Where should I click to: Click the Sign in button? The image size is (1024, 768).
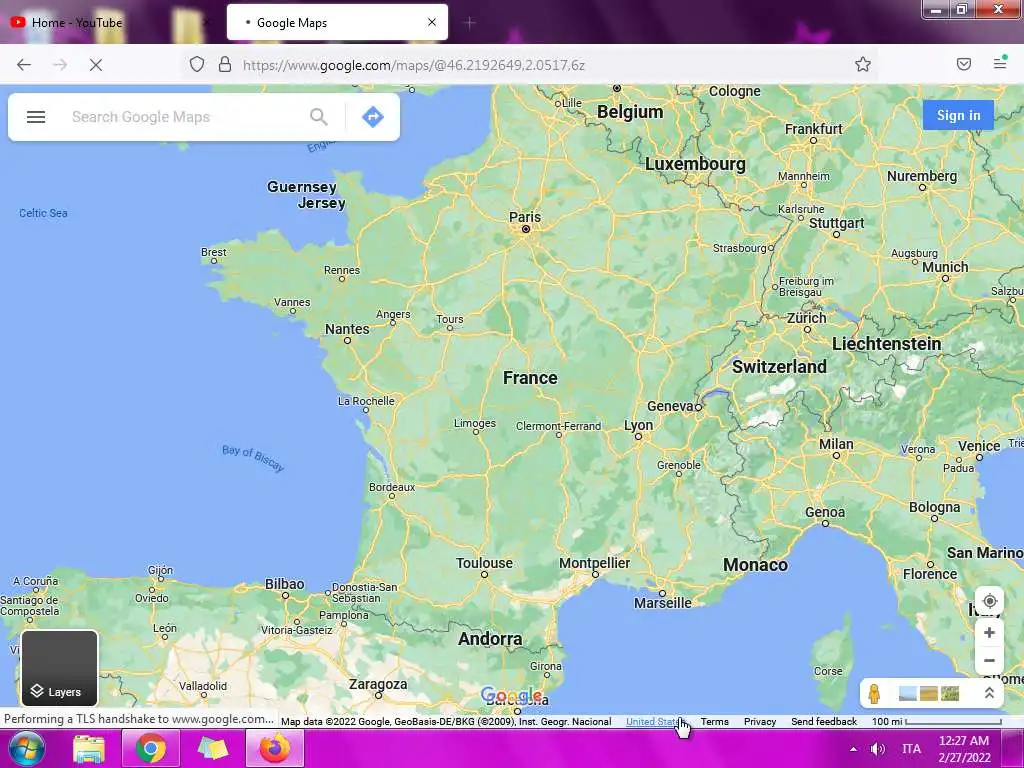pyautogui.click(x=958, y=115)
